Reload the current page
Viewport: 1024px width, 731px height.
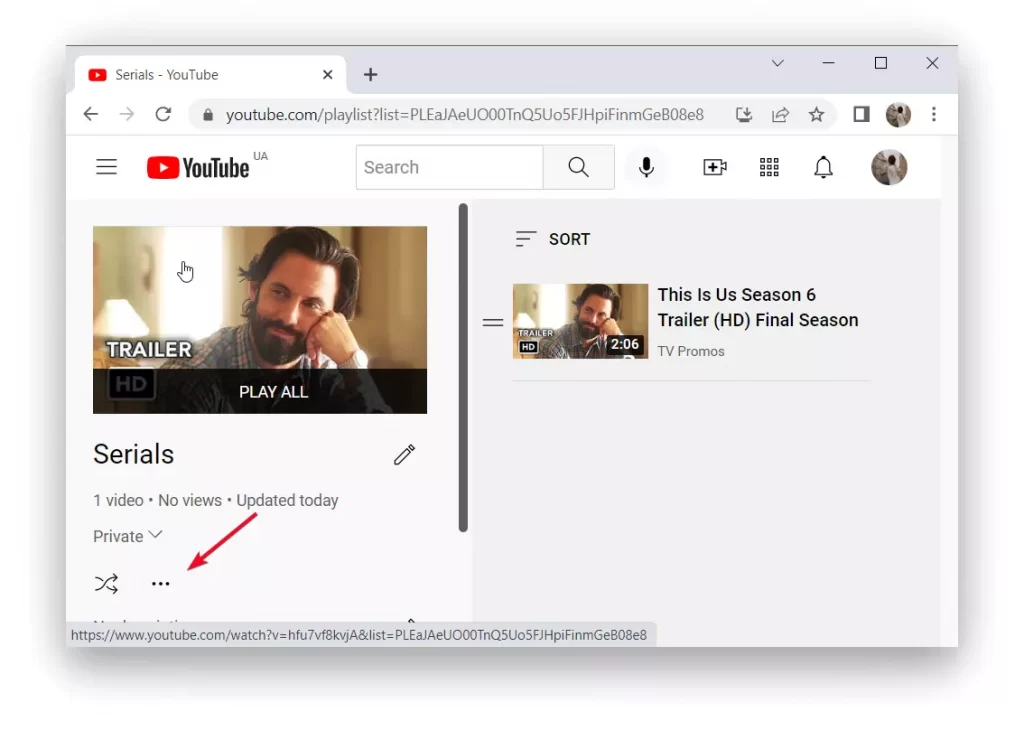(x=163, y=114)
